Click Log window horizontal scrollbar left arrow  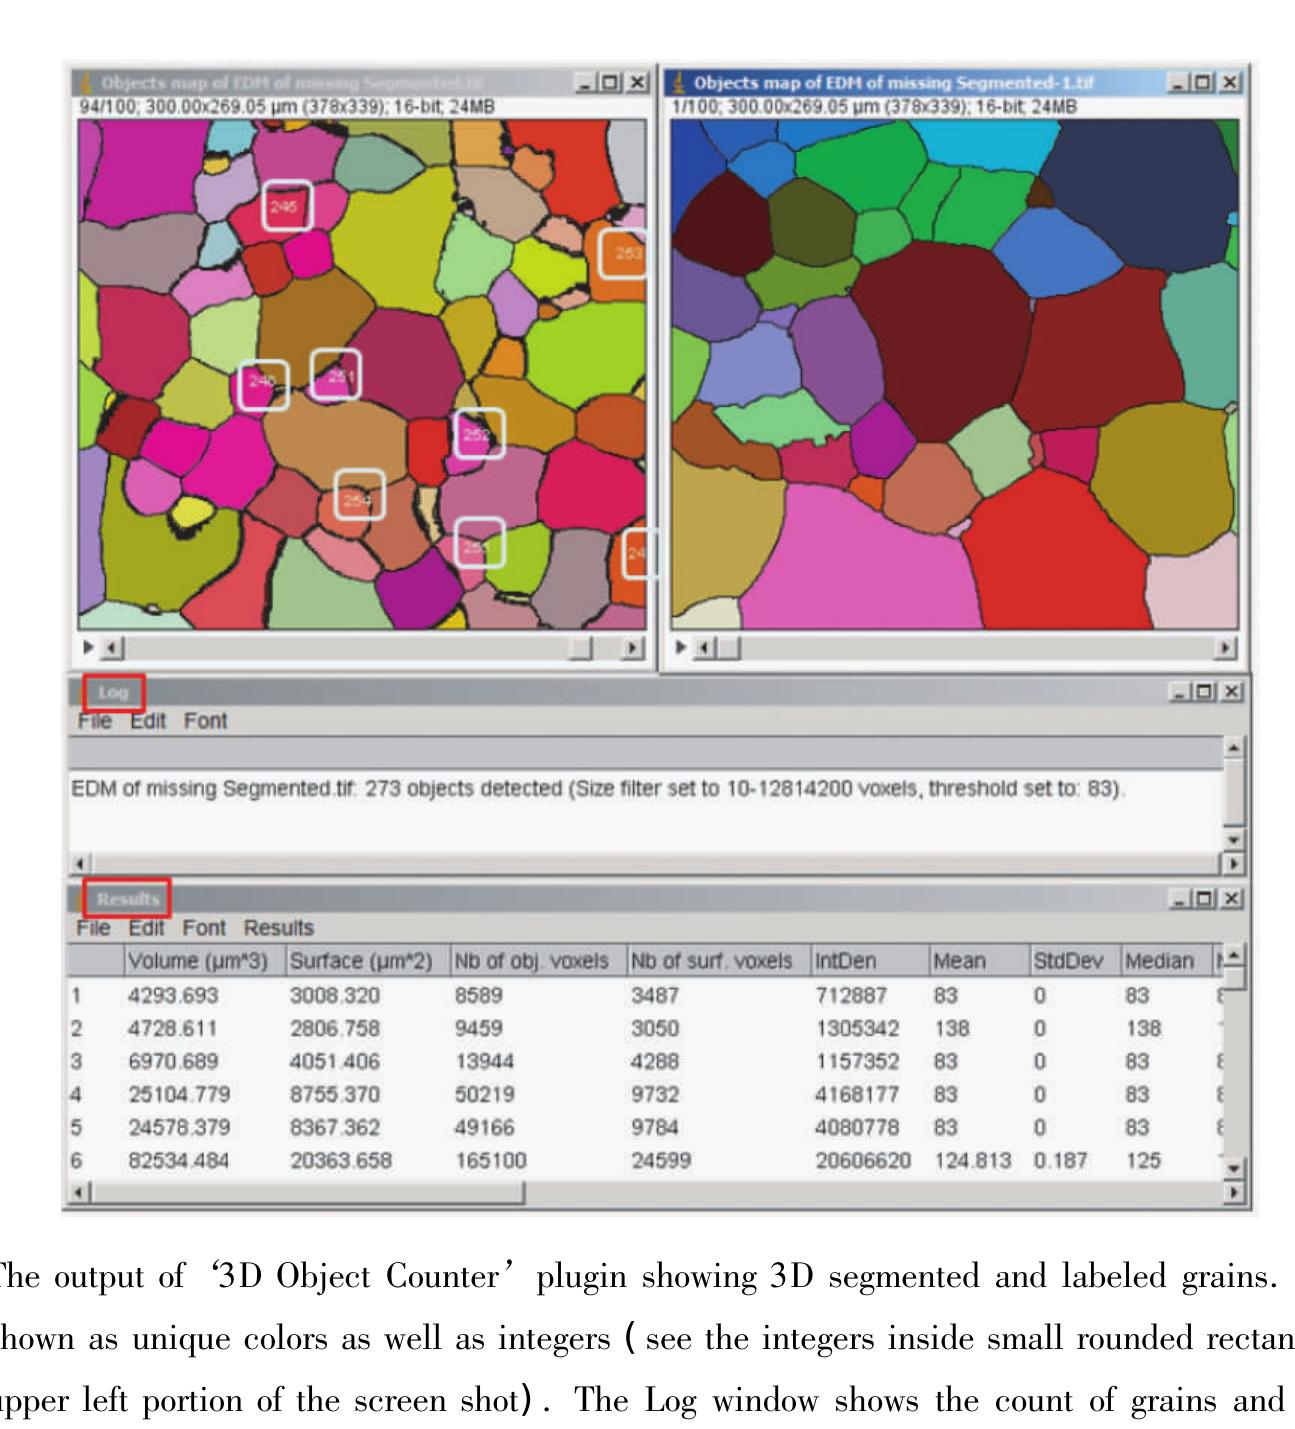pos(81,863)
